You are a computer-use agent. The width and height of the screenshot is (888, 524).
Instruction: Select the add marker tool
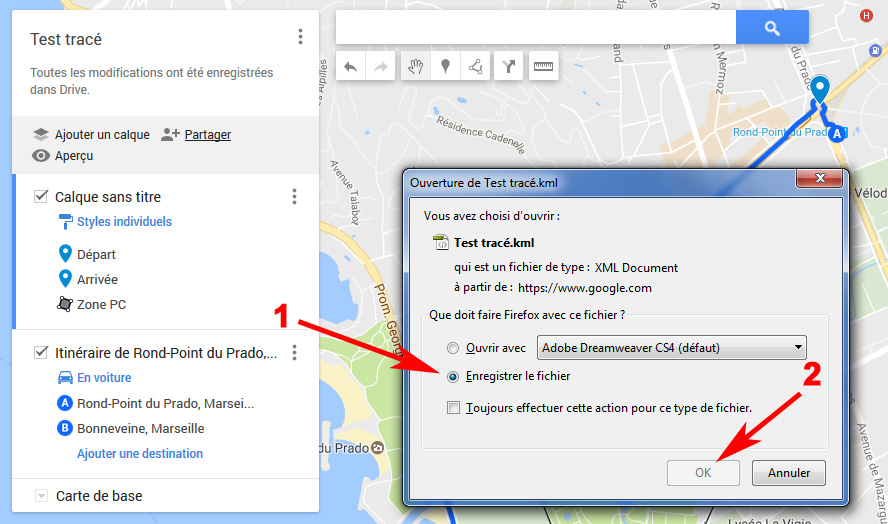[446, 67]
